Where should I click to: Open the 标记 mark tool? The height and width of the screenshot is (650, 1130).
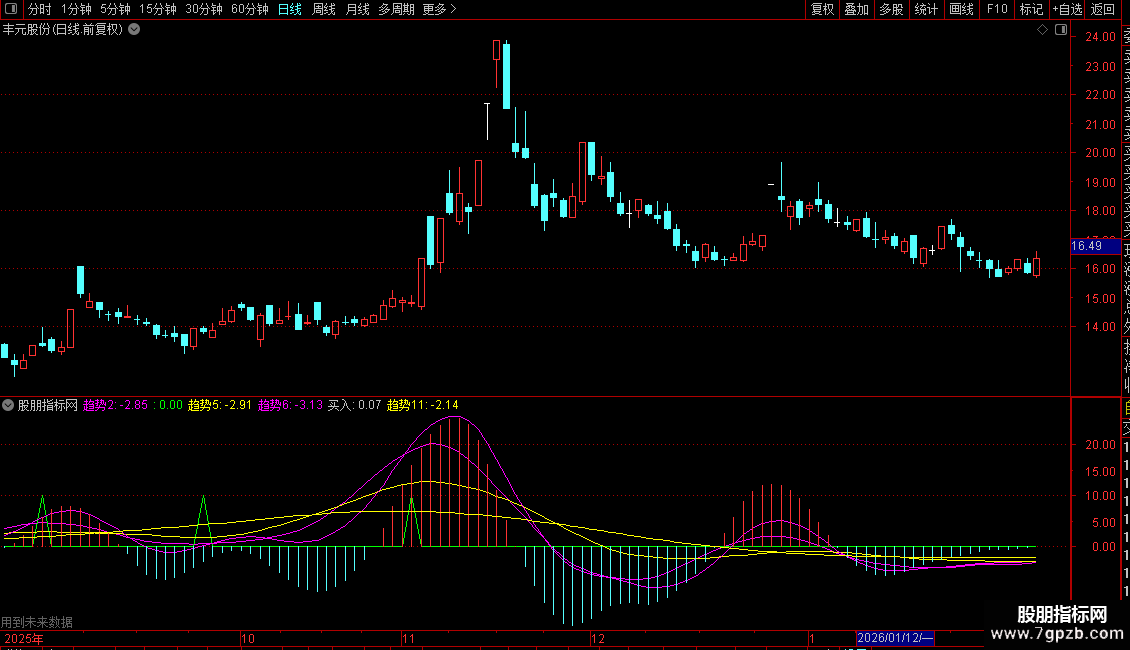pos(1030,10)
